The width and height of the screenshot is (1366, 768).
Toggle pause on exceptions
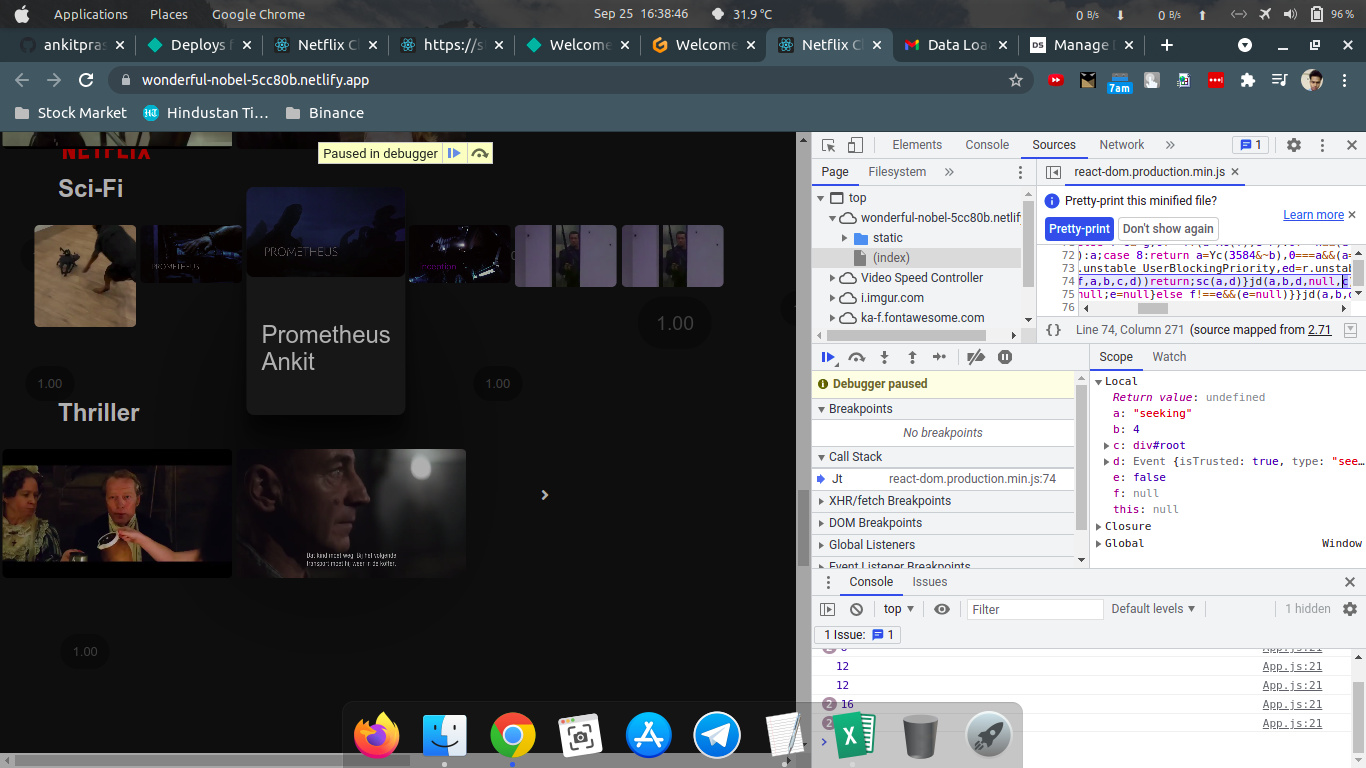[x=1005, y=357]
